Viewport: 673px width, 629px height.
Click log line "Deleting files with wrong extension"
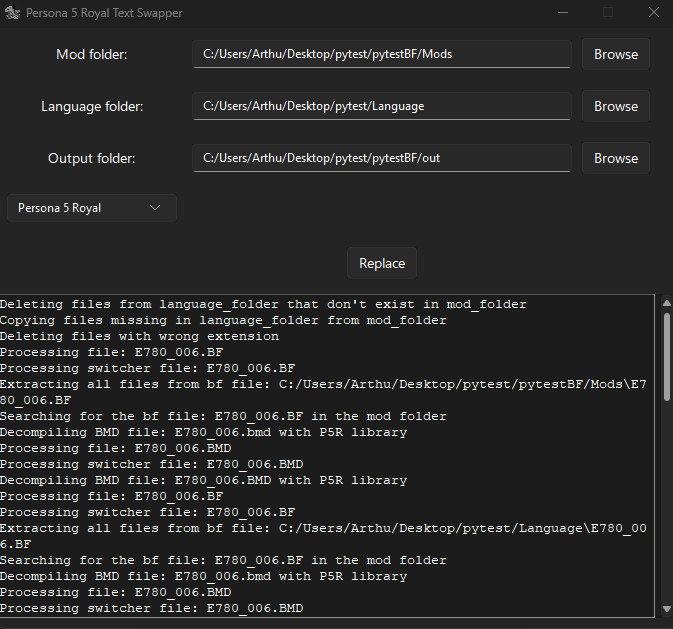139,336
